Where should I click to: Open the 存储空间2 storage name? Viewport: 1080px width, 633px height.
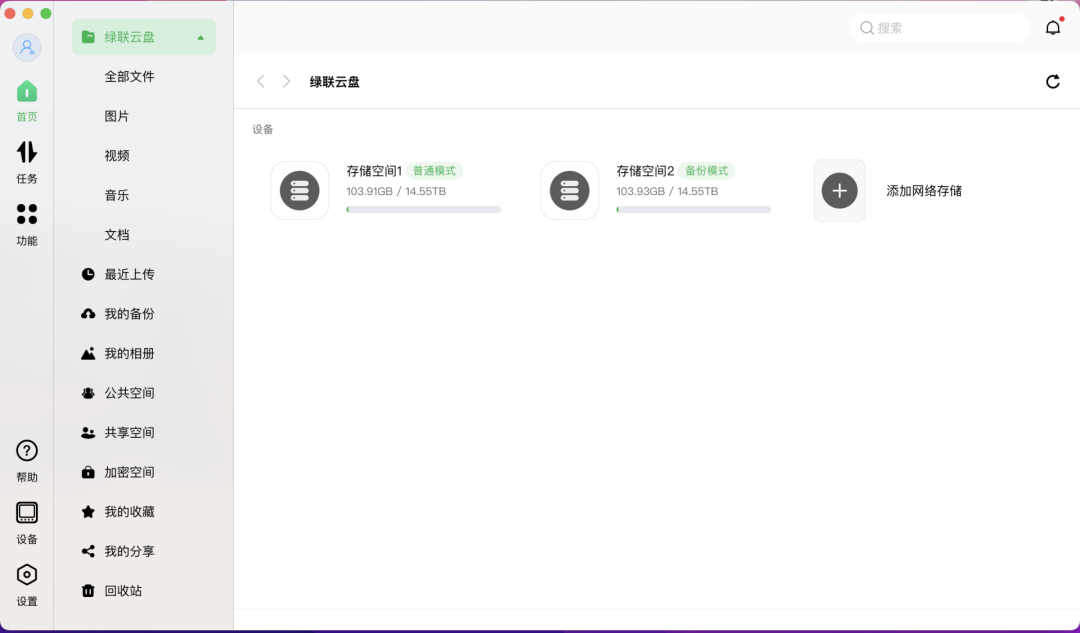click(x=645, y=171)
